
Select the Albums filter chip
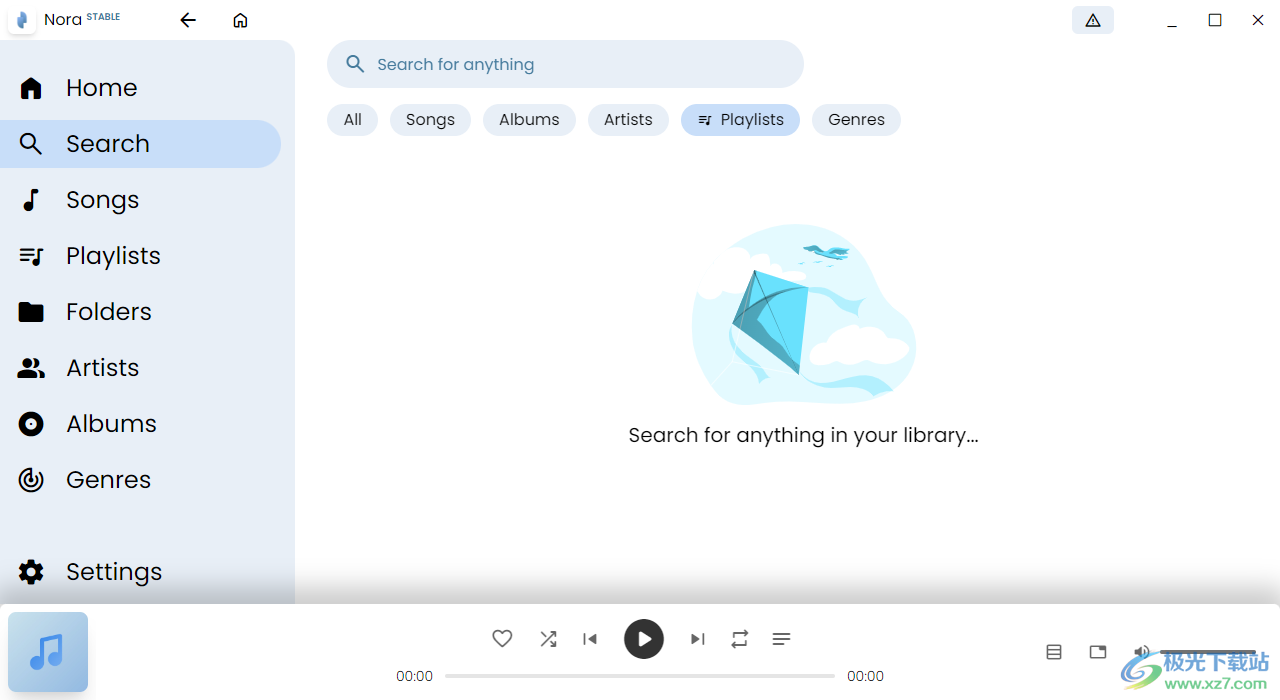tap(529, 120)
